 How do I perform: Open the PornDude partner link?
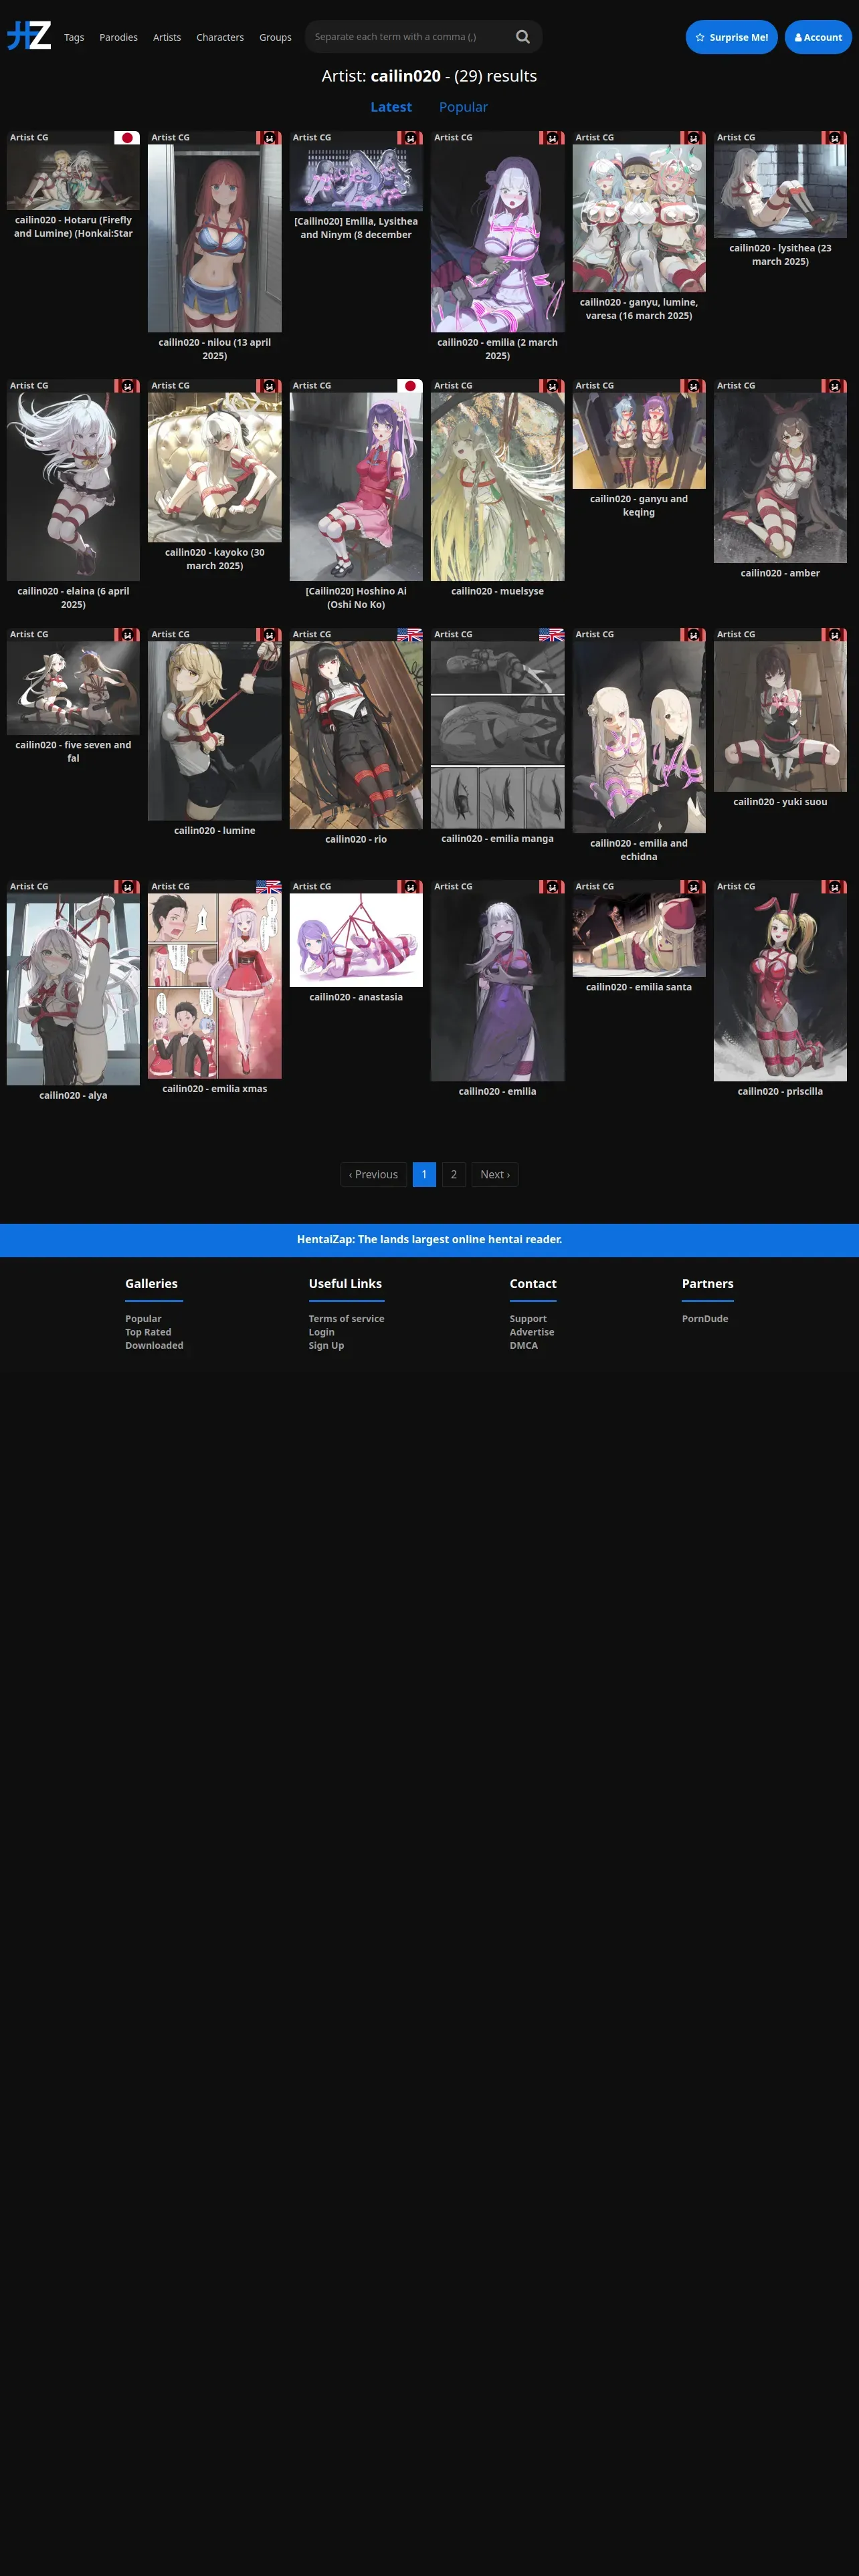click(705, 1318)
